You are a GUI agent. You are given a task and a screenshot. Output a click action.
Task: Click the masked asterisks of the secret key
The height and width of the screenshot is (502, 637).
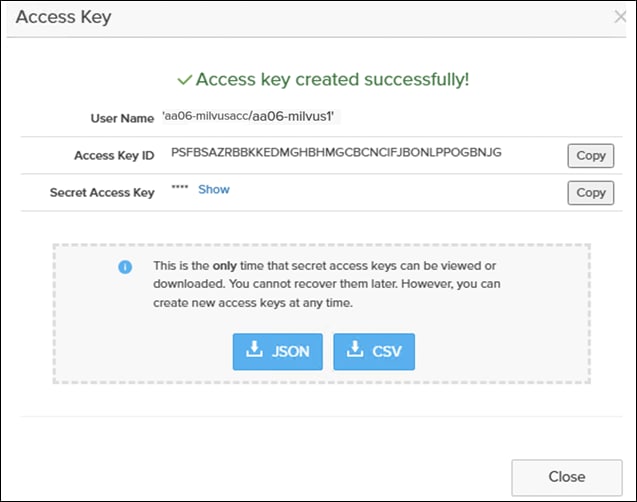[x=180, y=187]
